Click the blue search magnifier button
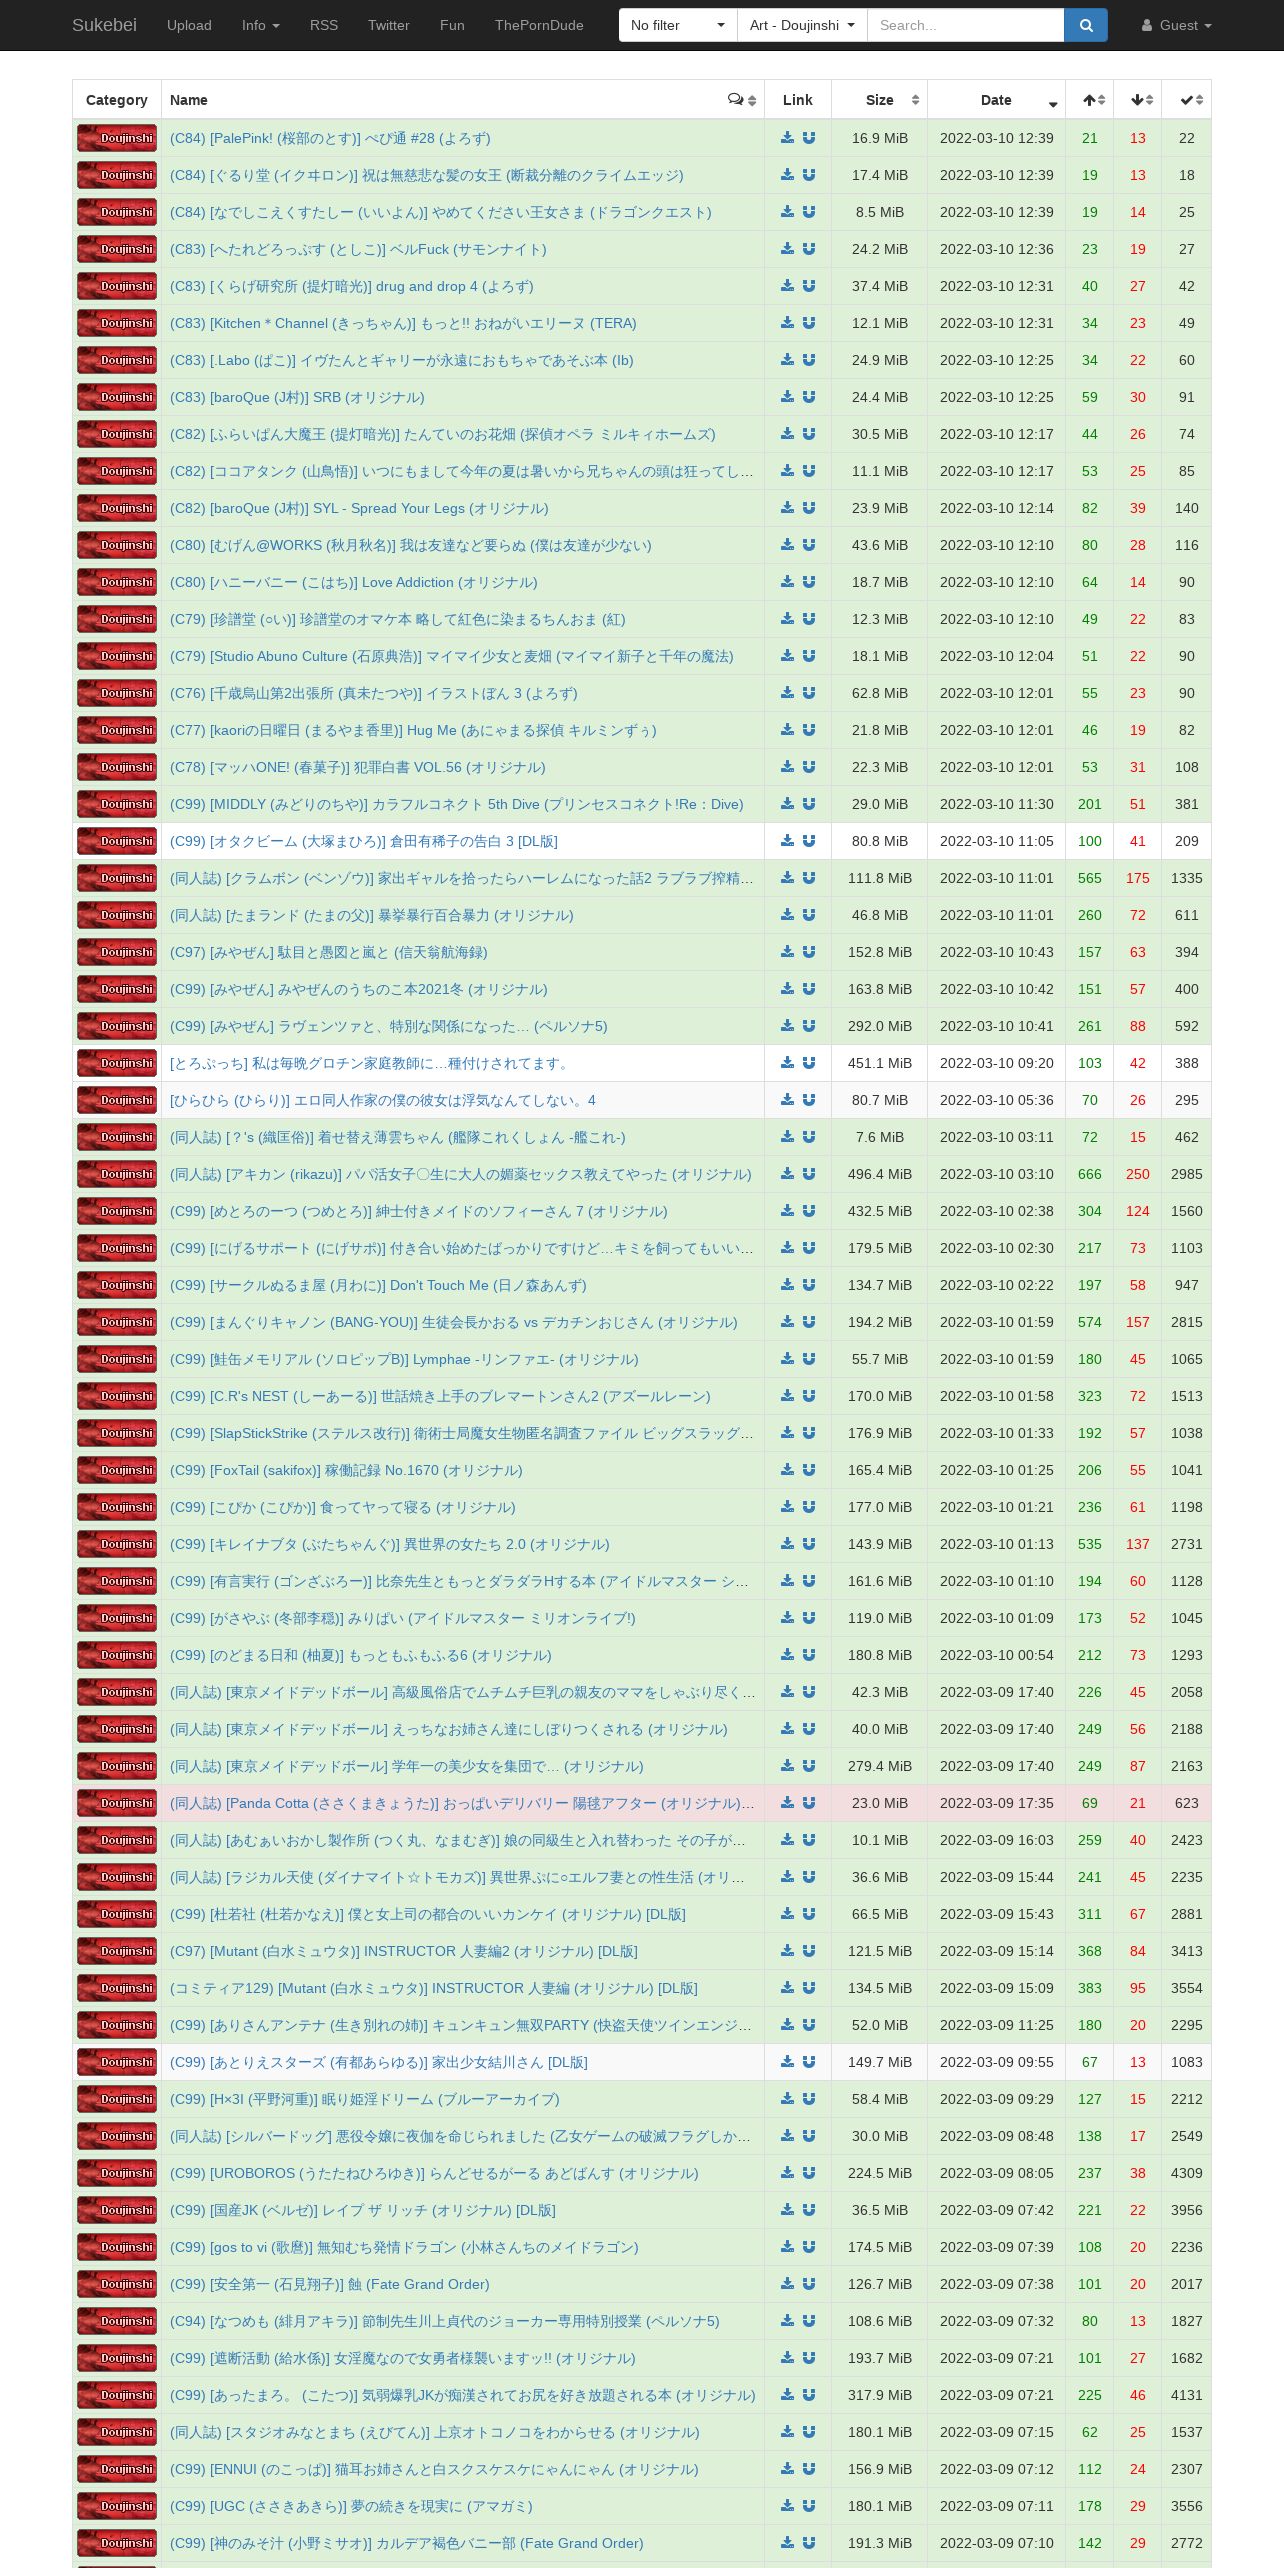The height and width of the screenshot is (2568, 1284). (1086, 25)
